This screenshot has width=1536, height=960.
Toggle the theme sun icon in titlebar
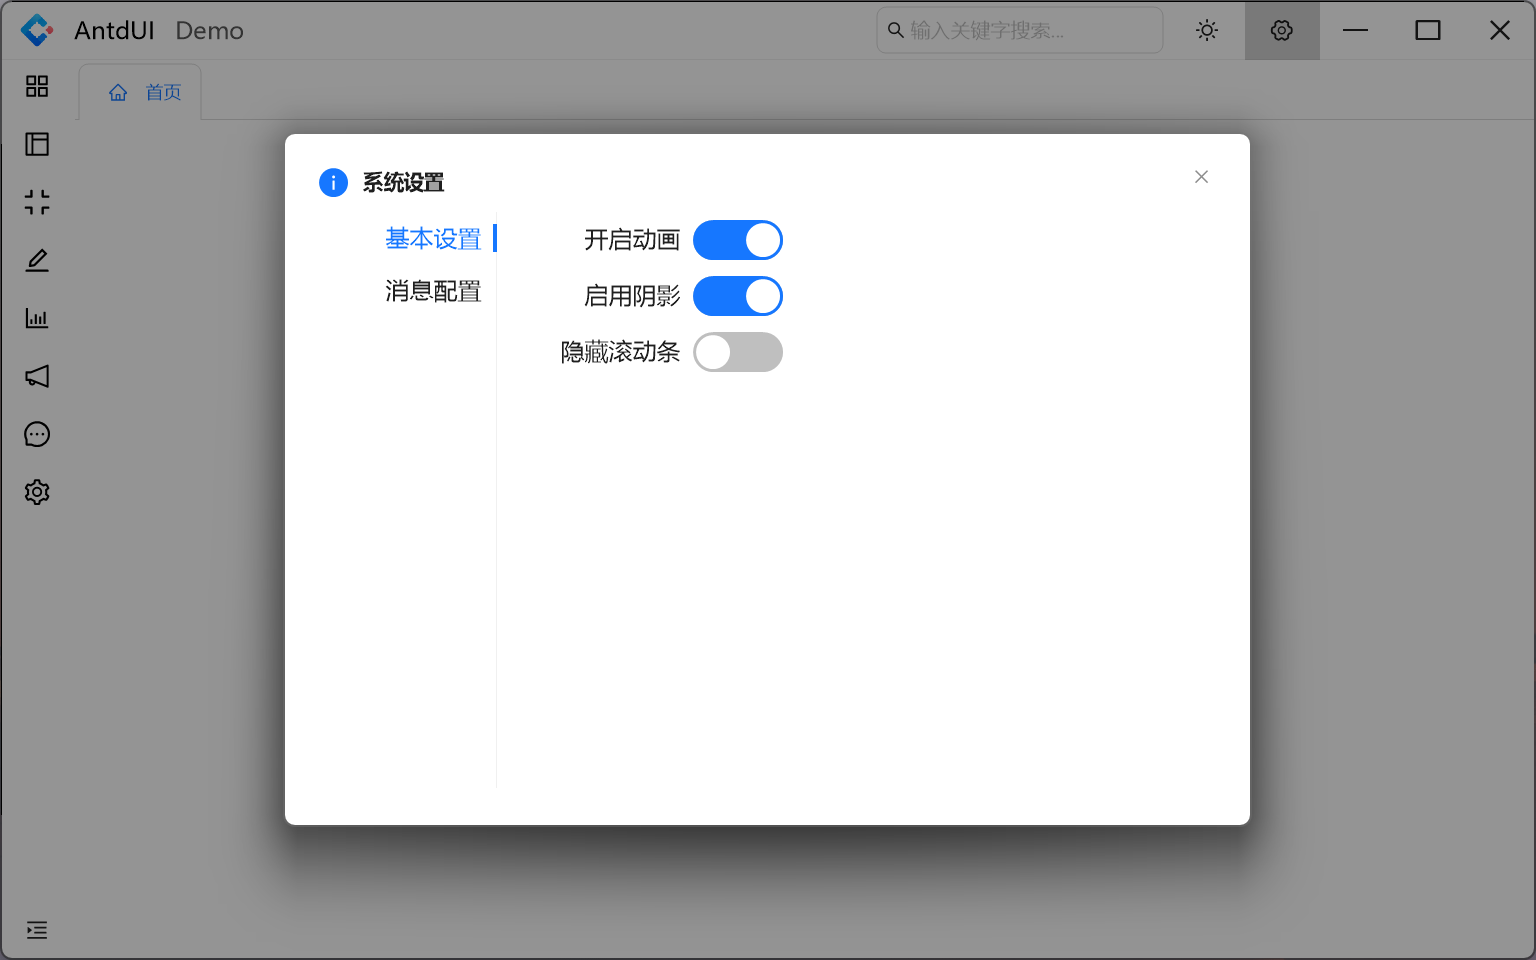tap(1207, 30)
